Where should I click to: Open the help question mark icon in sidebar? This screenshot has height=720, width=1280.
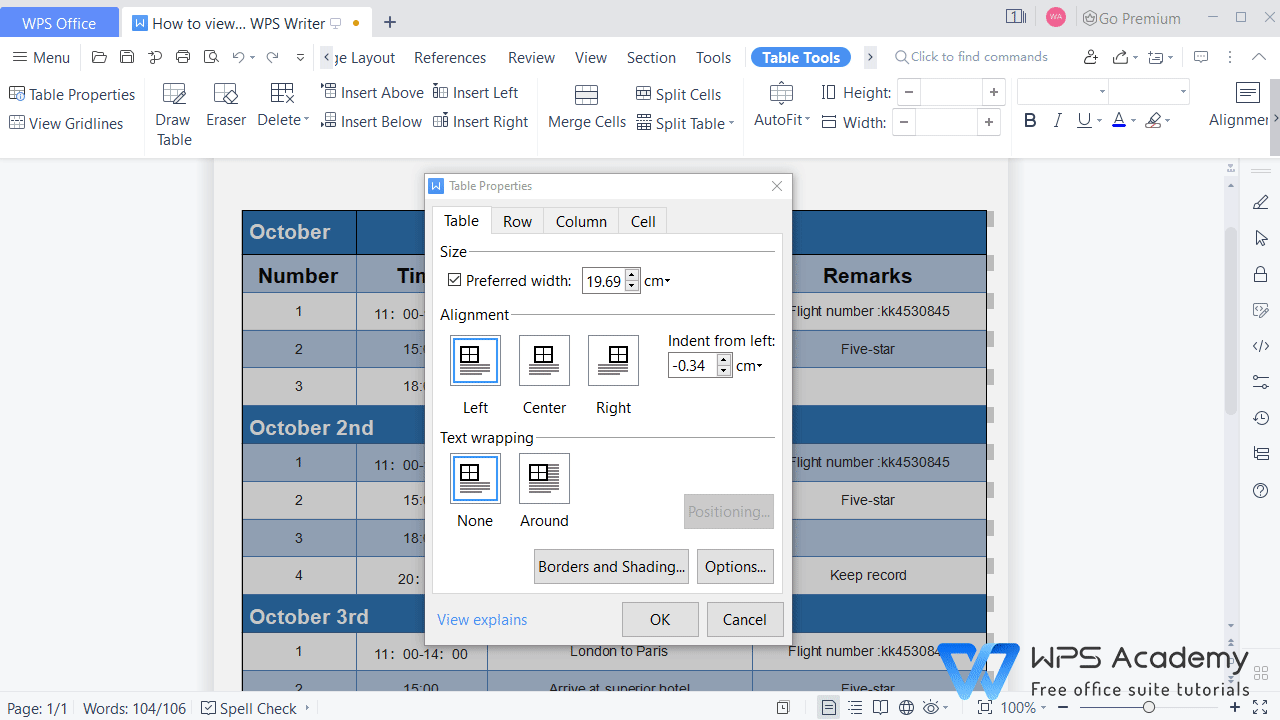point(1261,490)
